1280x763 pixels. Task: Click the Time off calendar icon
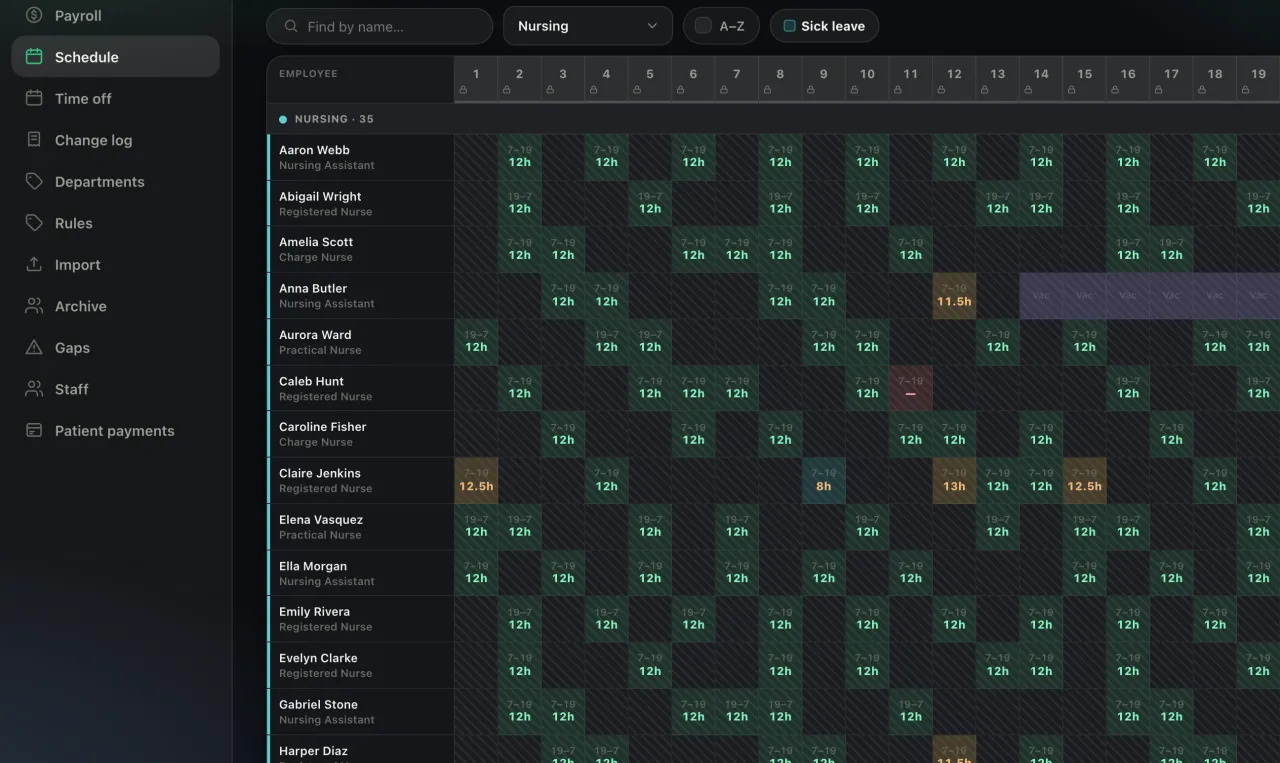click(34, 98)
